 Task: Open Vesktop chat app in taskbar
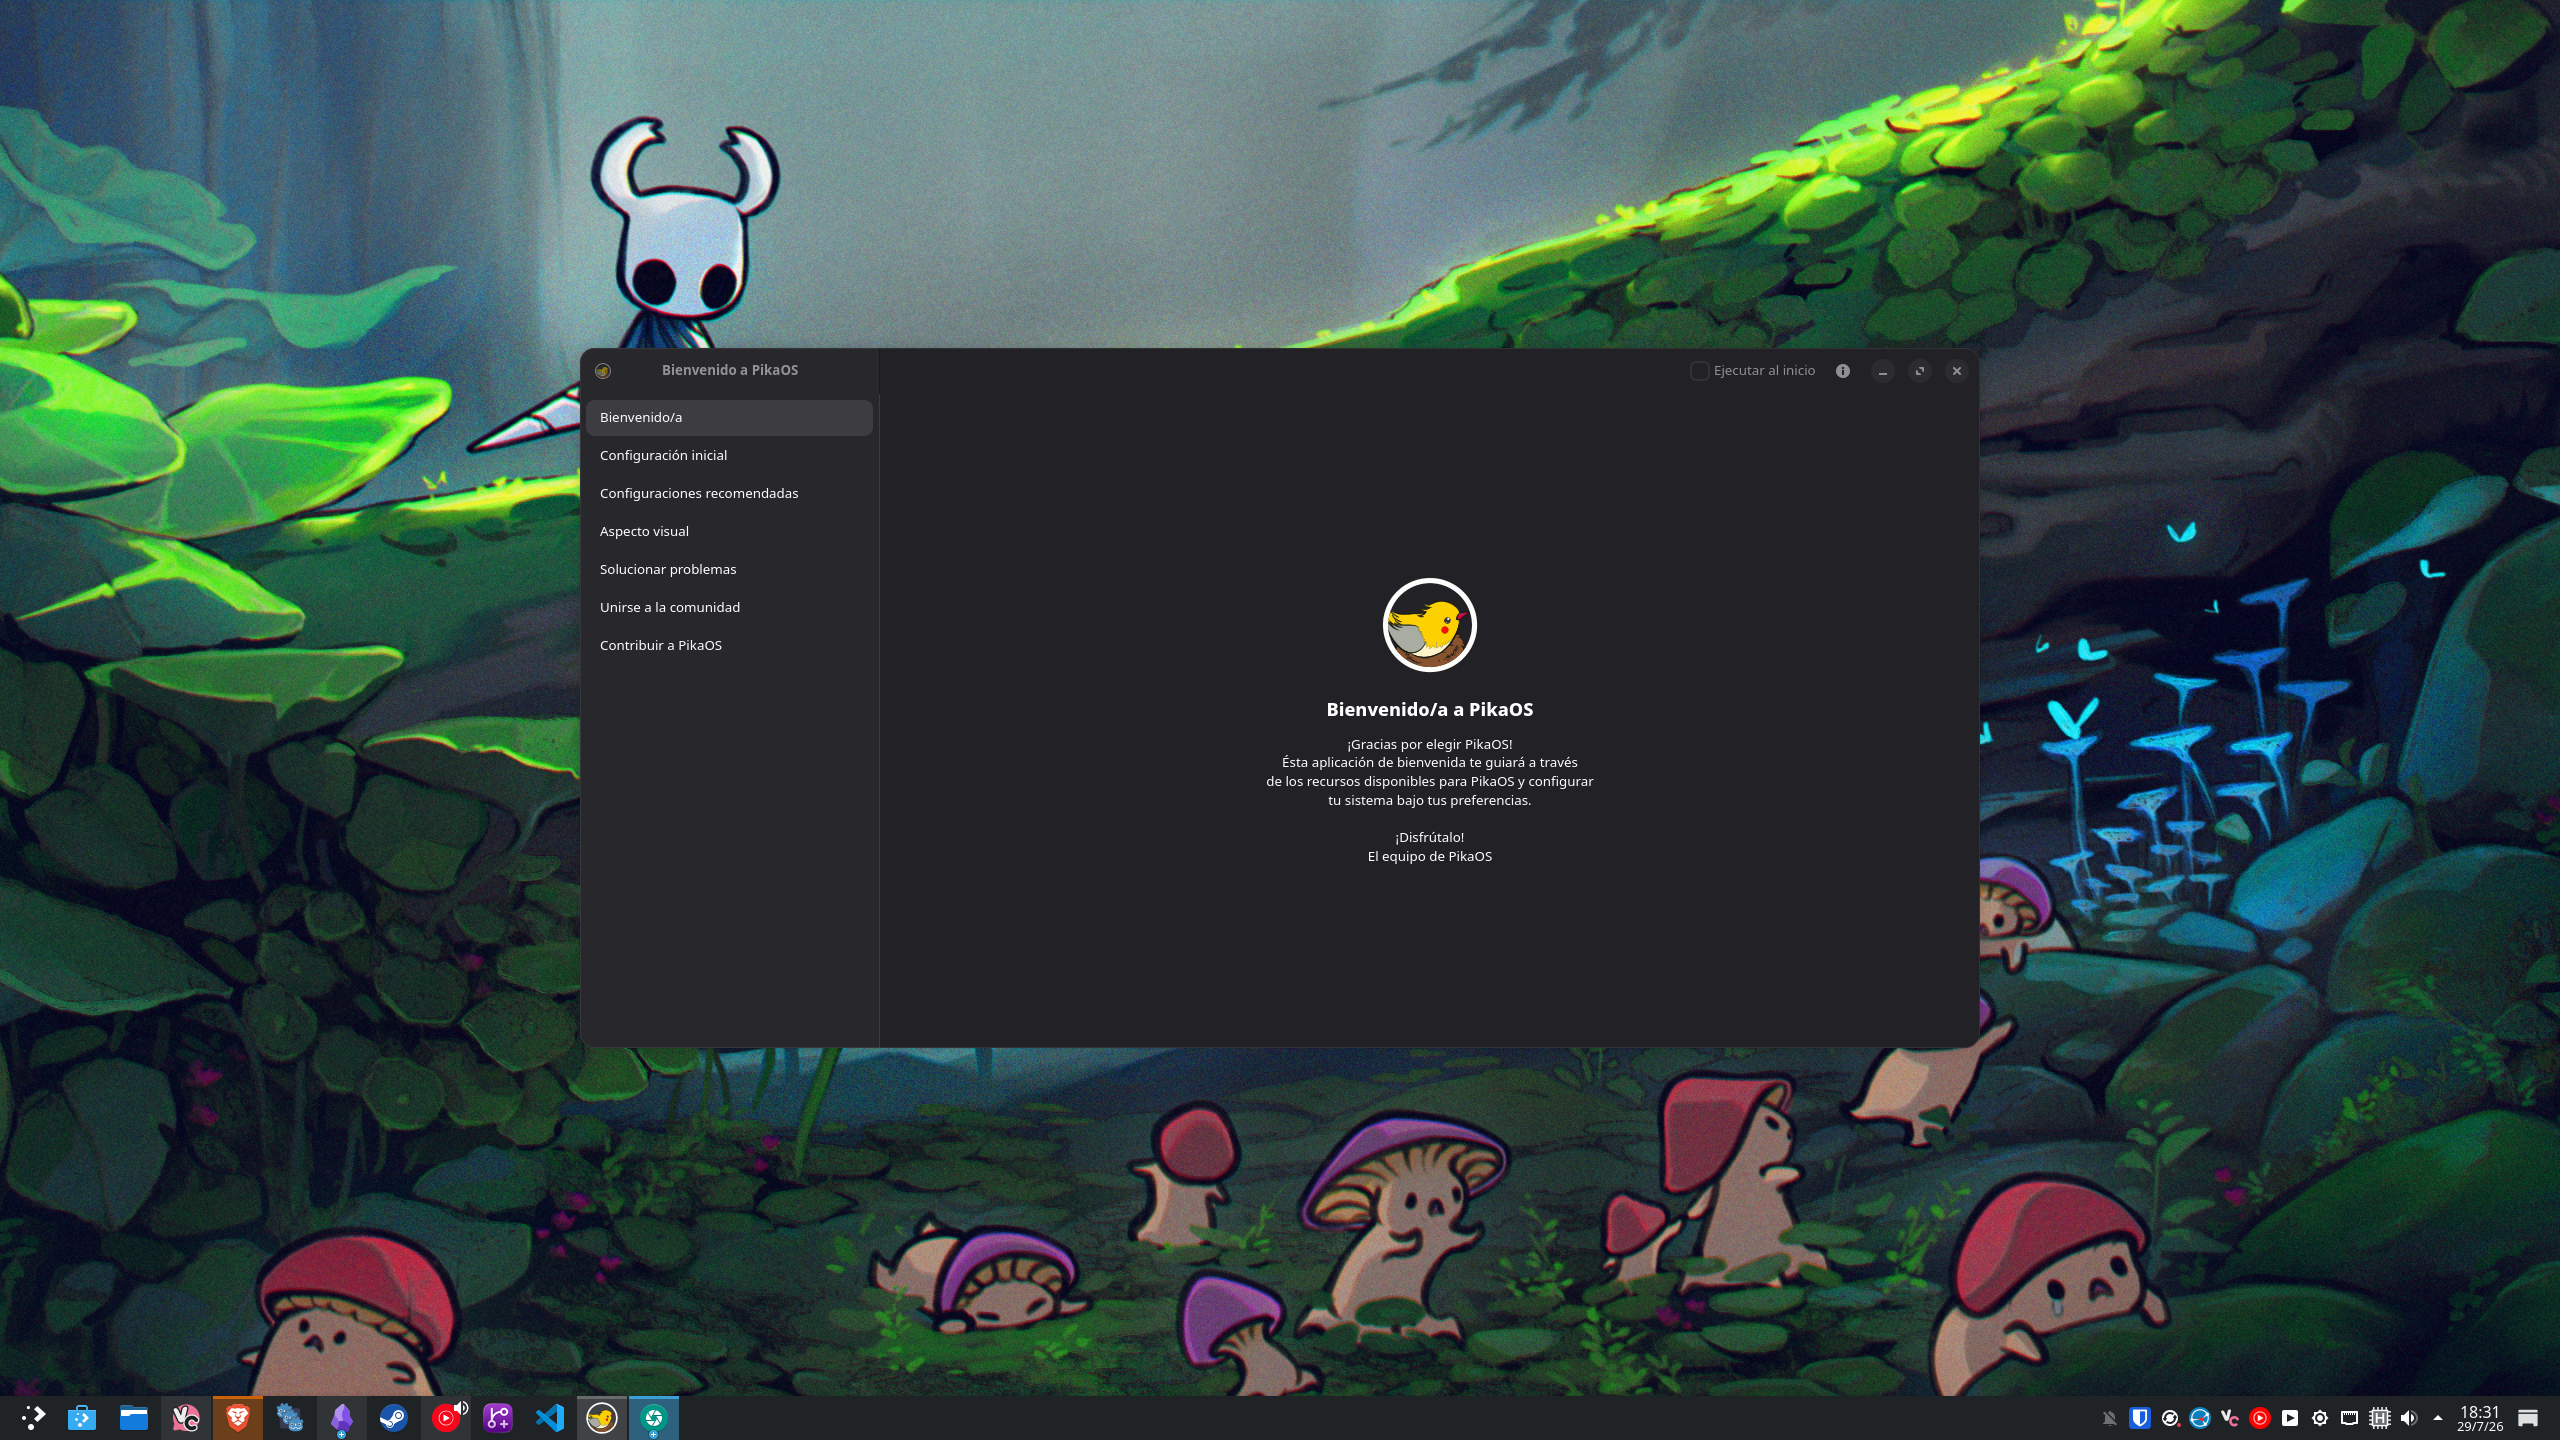coord(186,1418)
